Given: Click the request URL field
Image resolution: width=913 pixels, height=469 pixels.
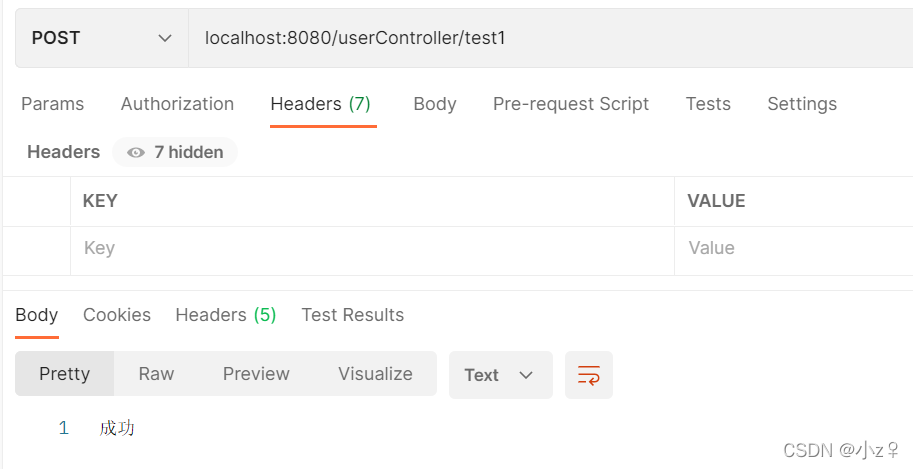Looking at the screenshot, I should (x=550, y=38).
